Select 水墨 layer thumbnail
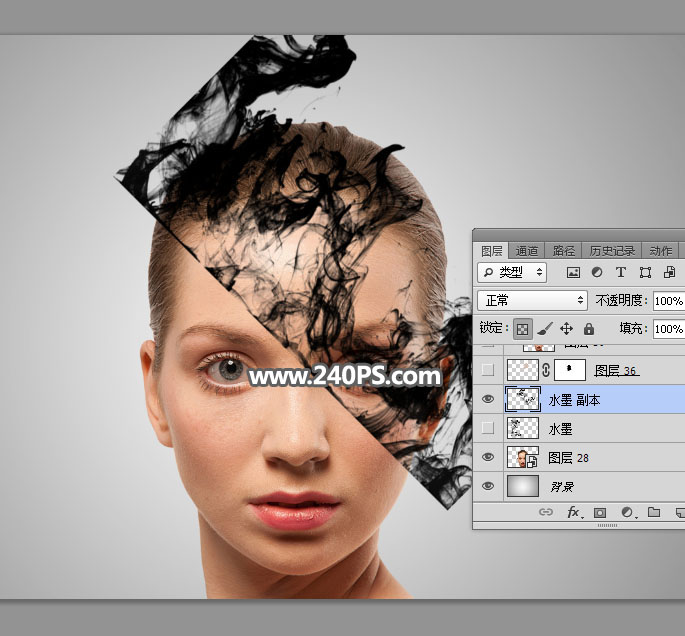The width and height of the screenshot is (685, 636). tap(523, 428)
